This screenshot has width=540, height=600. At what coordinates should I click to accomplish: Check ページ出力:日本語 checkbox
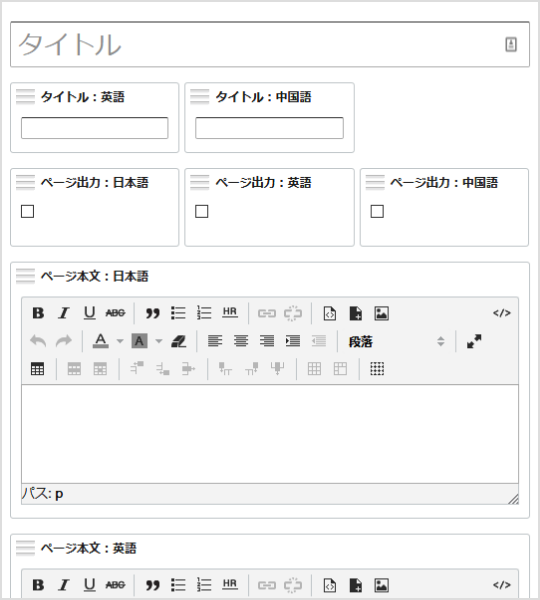click(27, 211)
